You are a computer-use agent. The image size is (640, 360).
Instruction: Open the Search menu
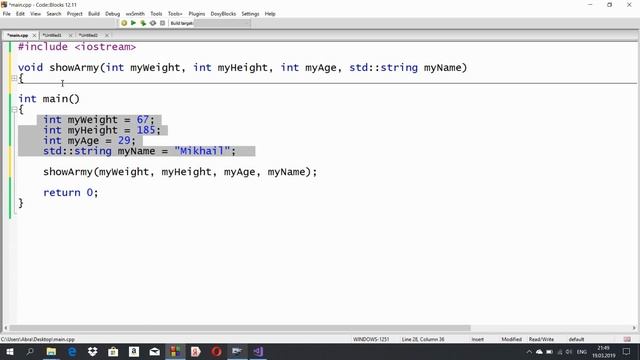pyautogui.click(x=53, y=14)
